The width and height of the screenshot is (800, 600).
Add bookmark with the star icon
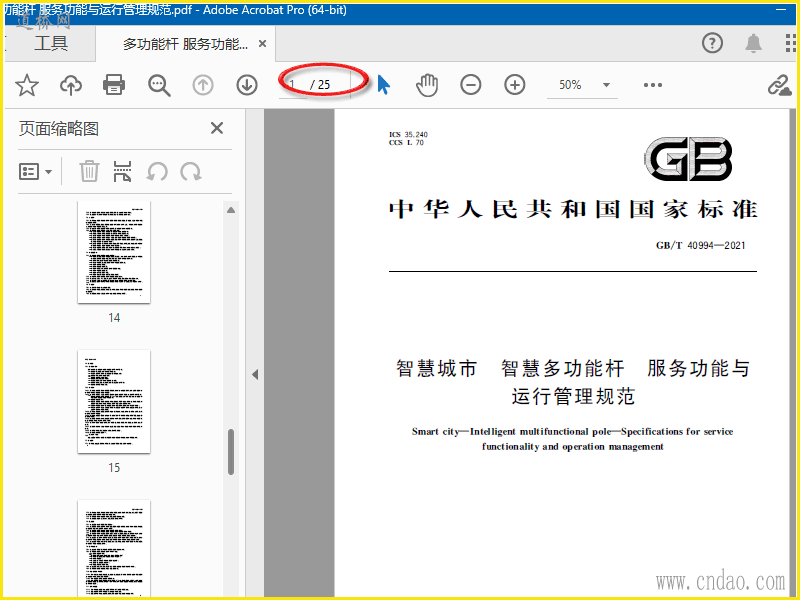[27, 85]
